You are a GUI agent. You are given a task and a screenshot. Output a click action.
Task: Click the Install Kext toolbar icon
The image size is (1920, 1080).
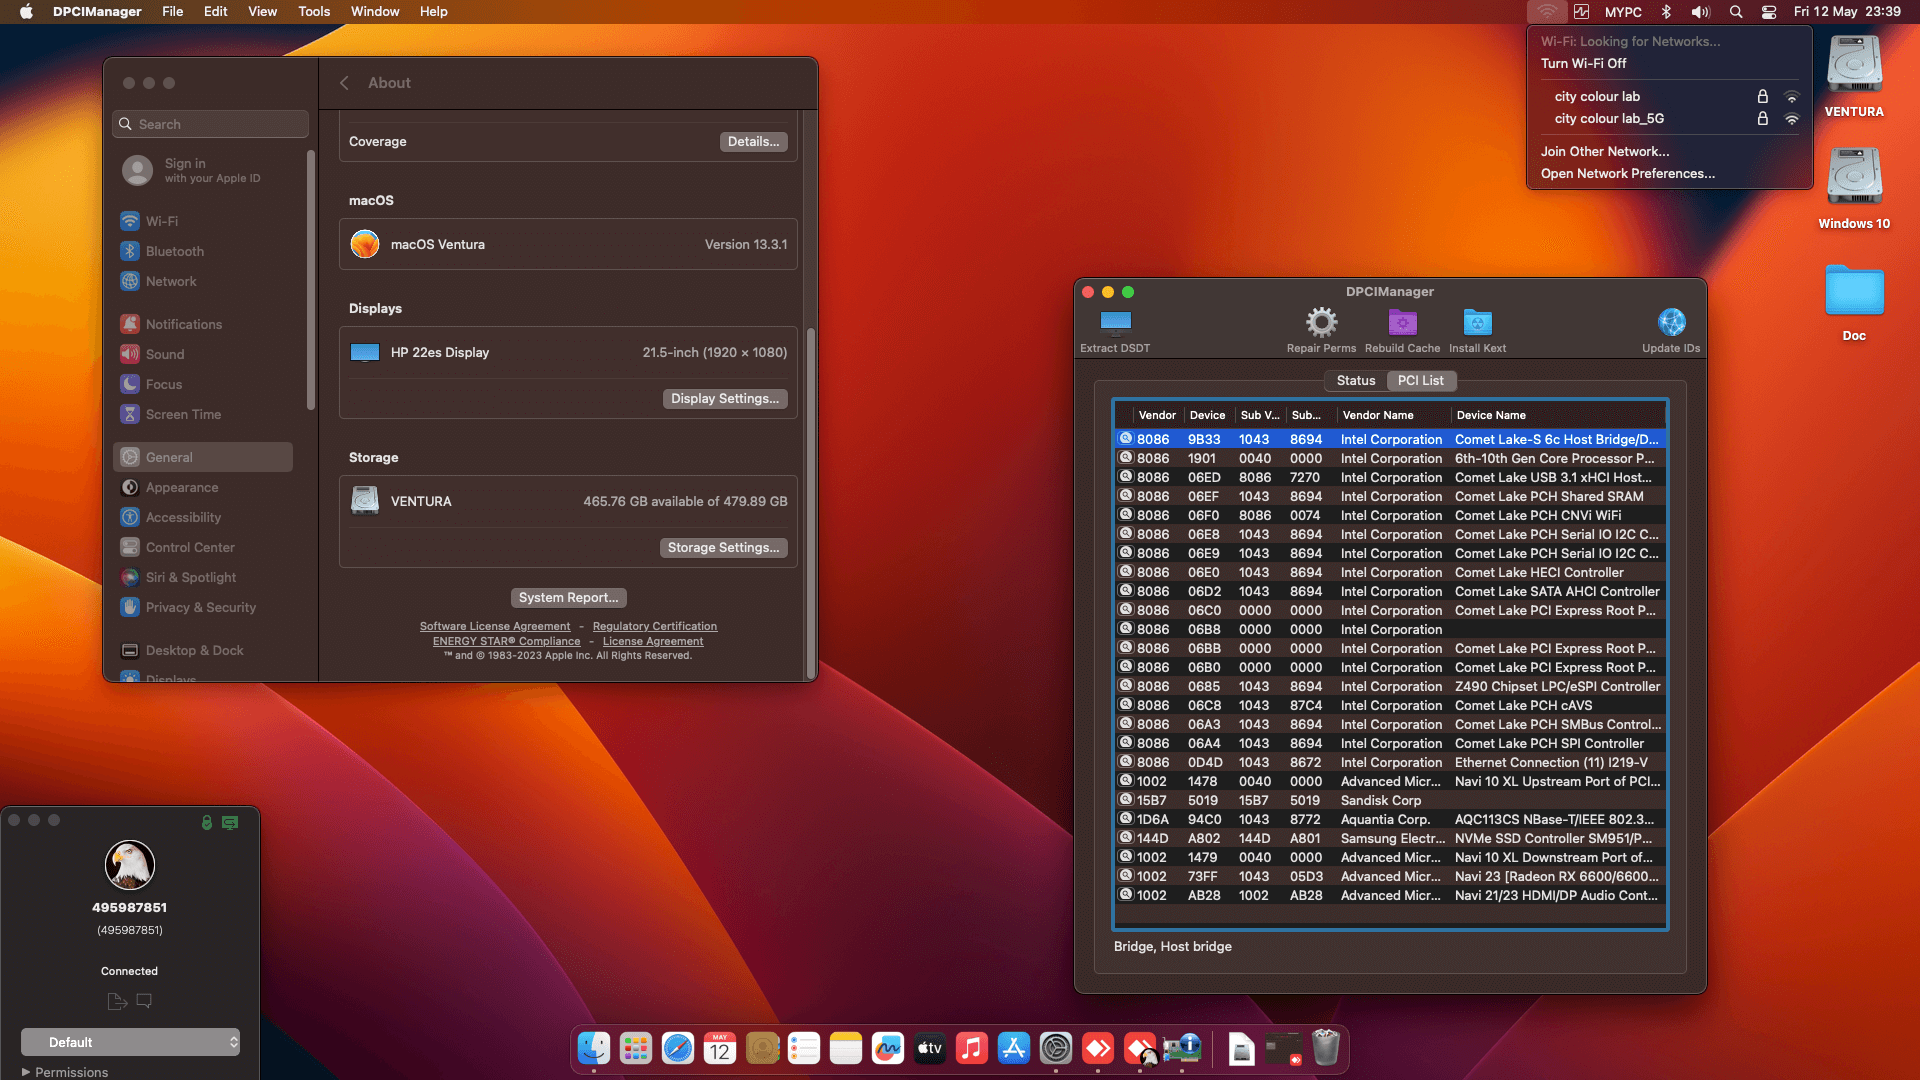[x=1477, y=322]
